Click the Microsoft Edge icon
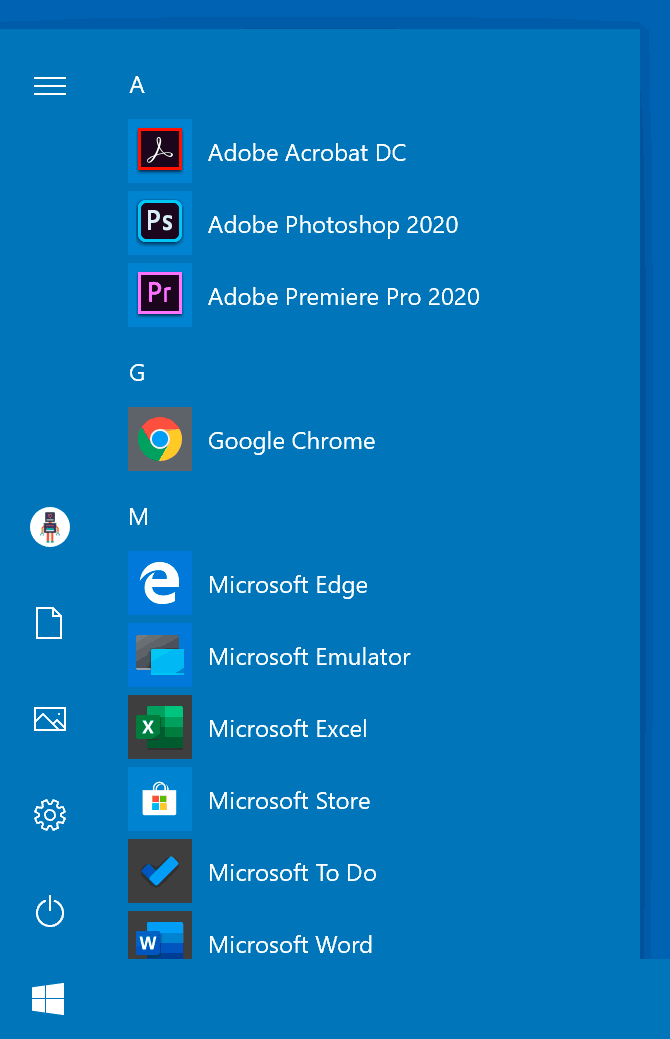Image resolution: width=670 pixels, height=1039 pixels. point(160,582)
